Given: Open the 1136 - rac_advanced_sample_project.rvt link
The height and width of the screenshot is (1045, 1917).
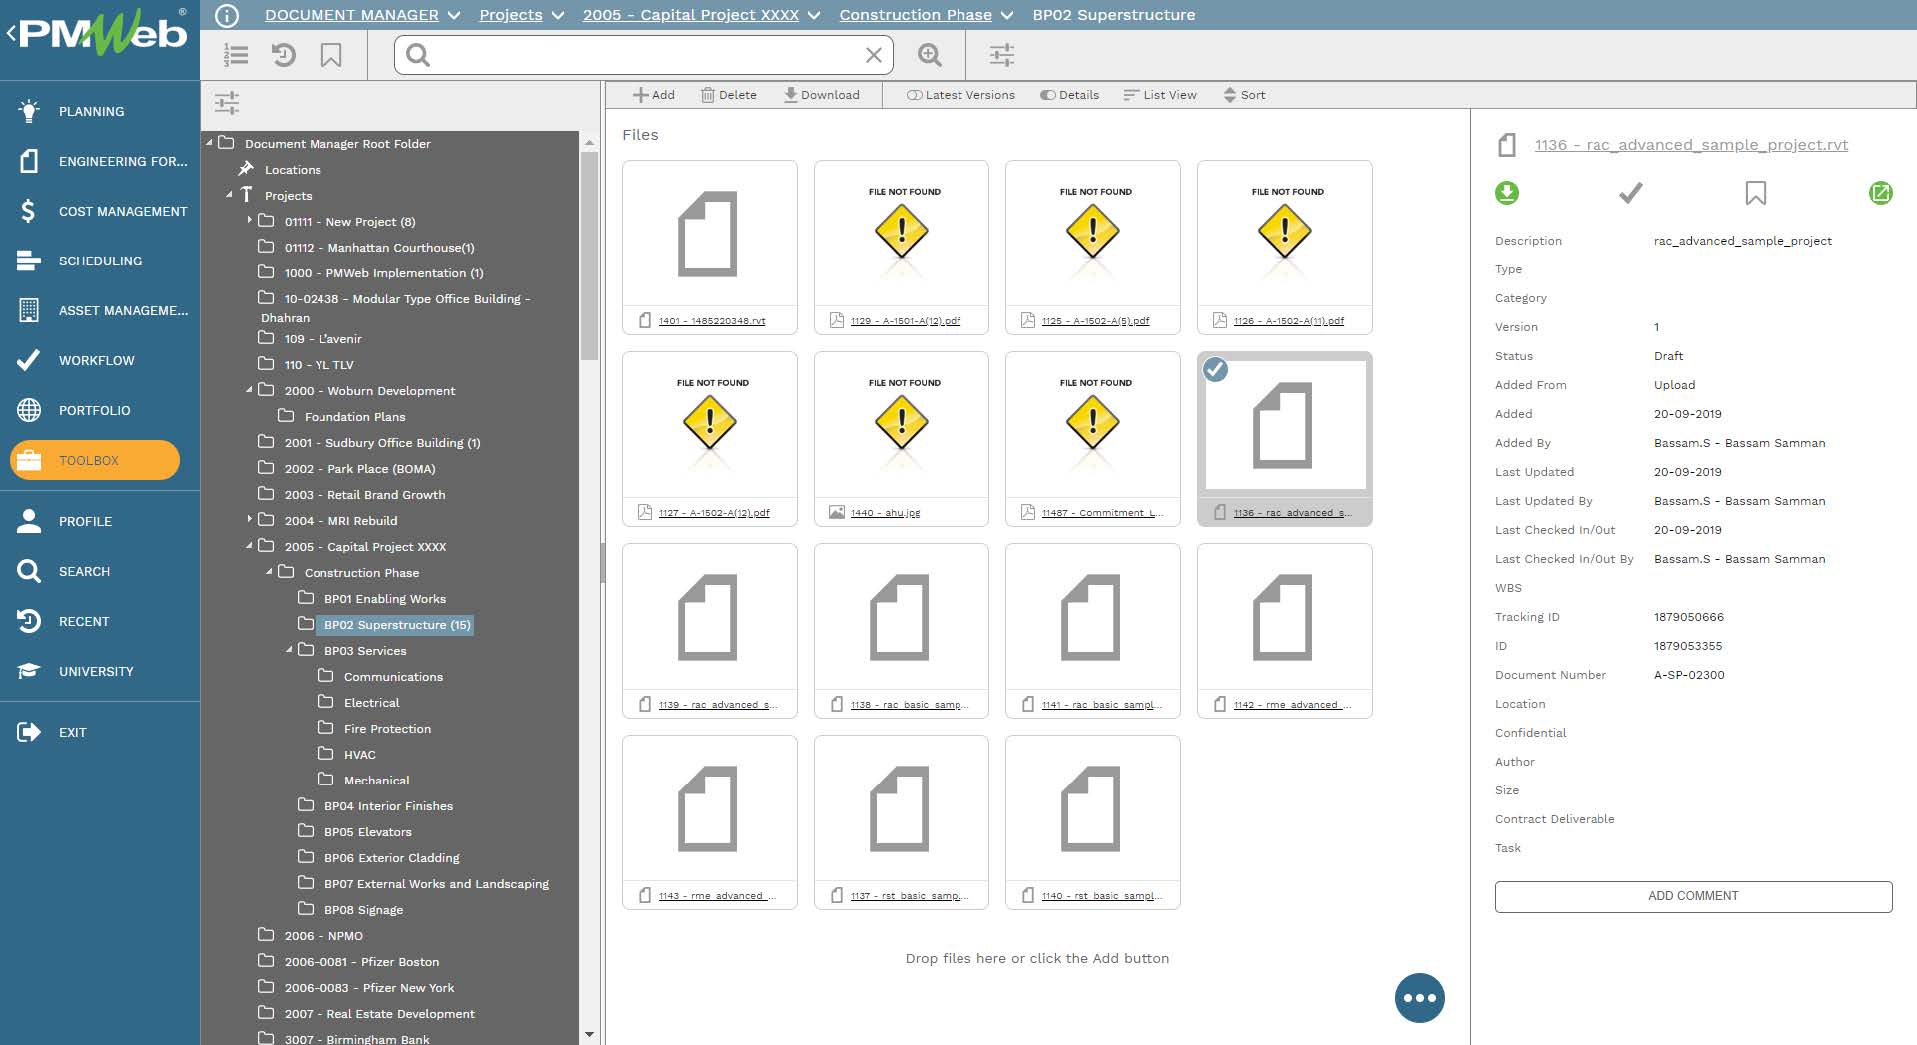Looking at the screenshot, I should tap(1691, 145).
